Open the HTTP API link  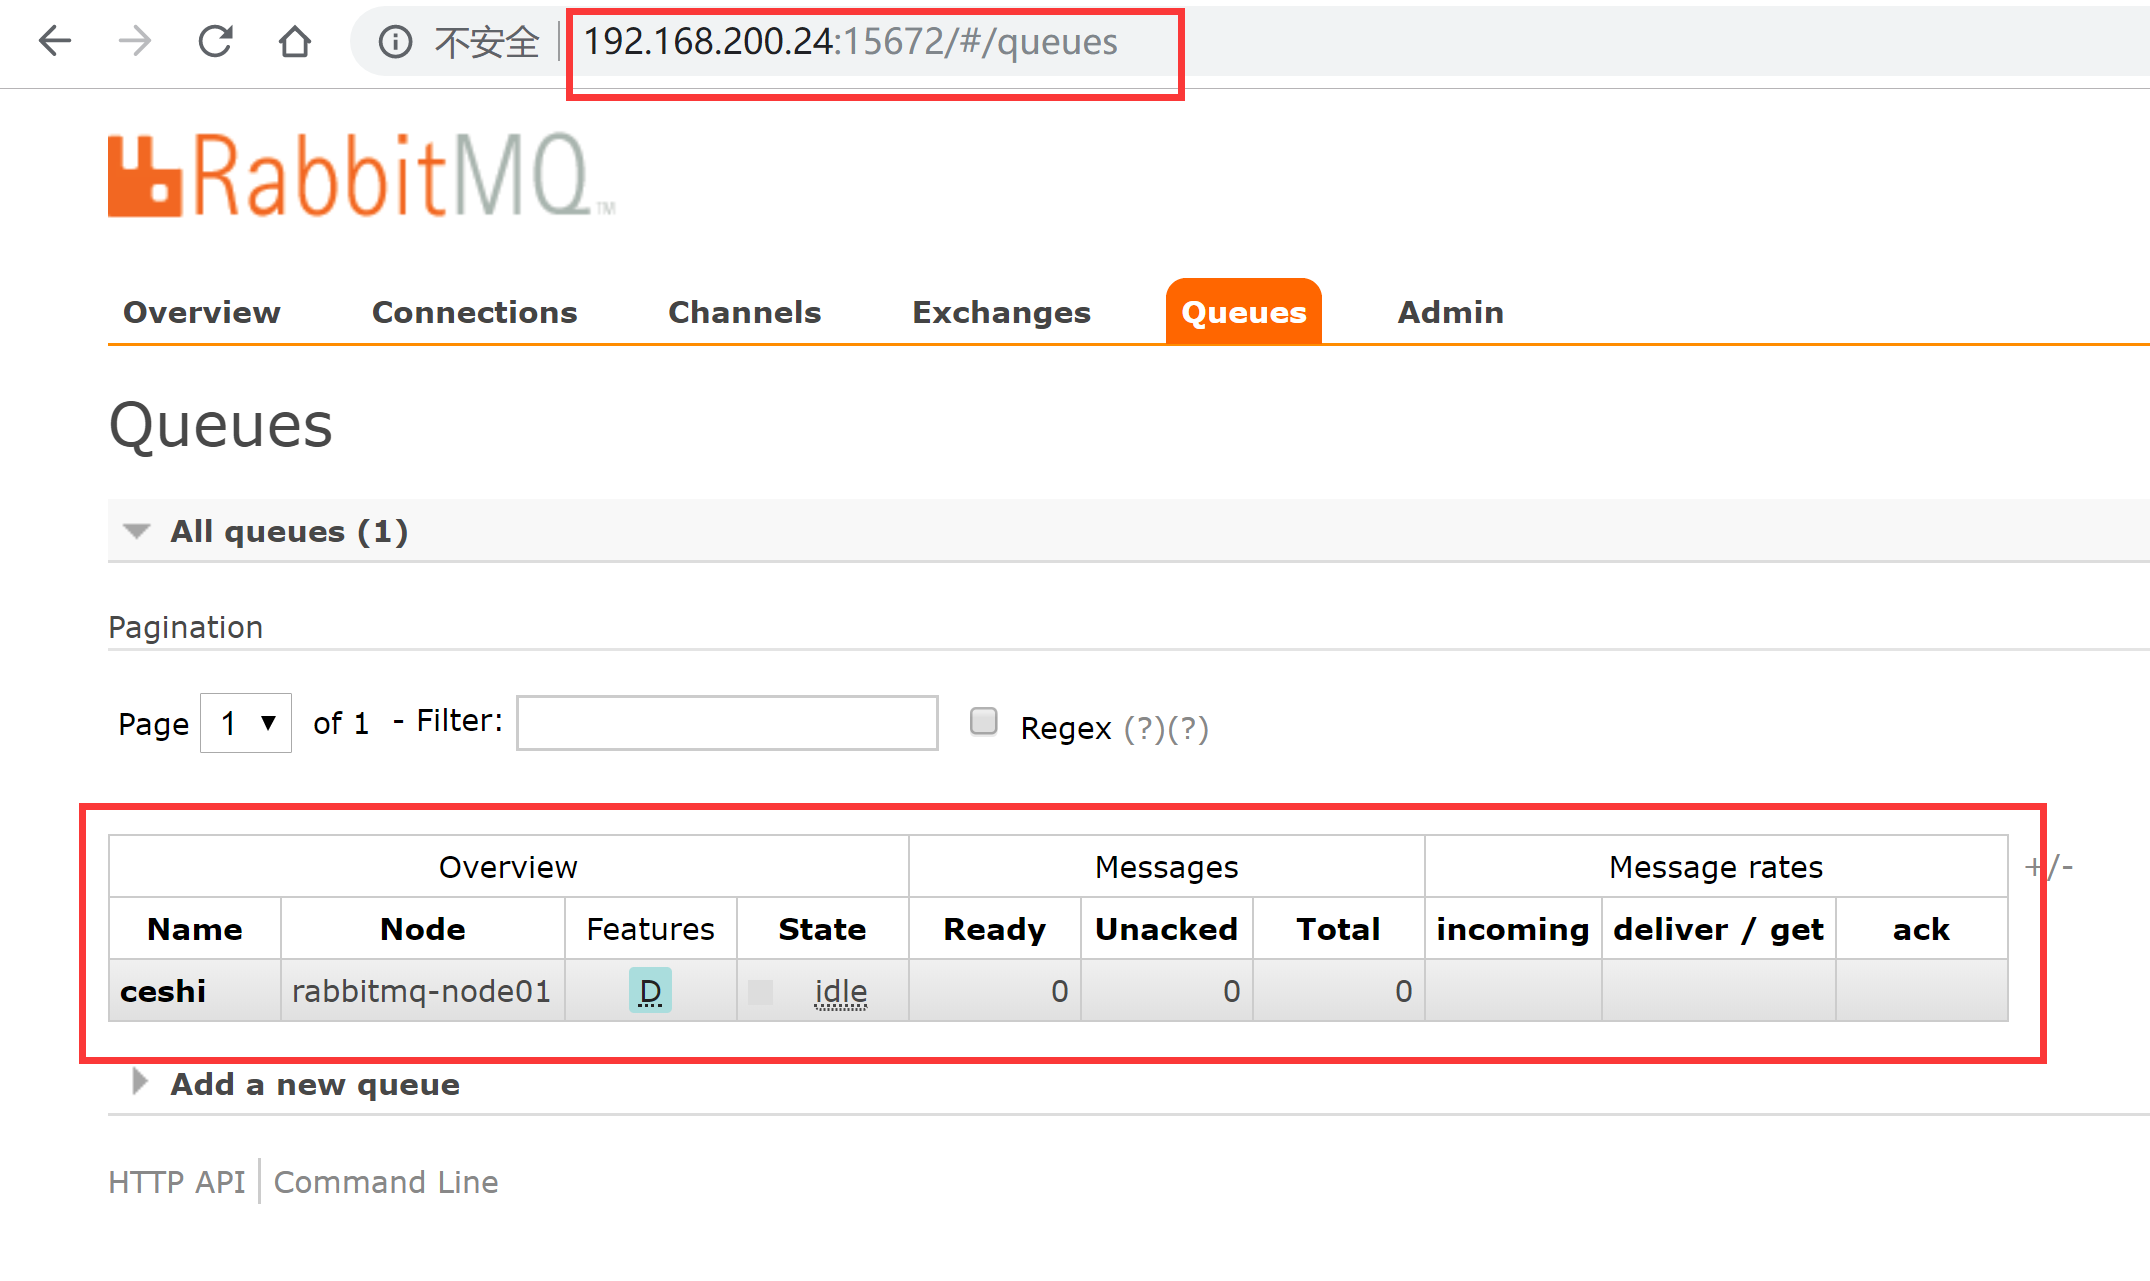coord(177,1182)
